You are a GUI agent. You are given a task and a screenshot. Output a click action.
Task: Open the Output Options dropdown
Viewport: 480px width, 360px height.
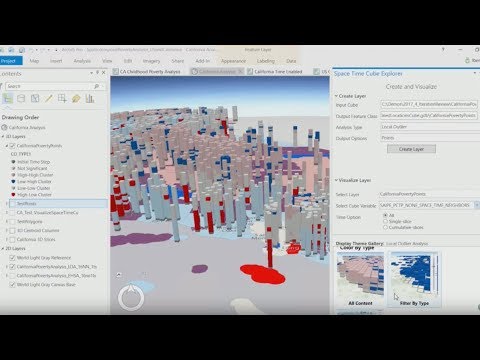click(430, 138)
